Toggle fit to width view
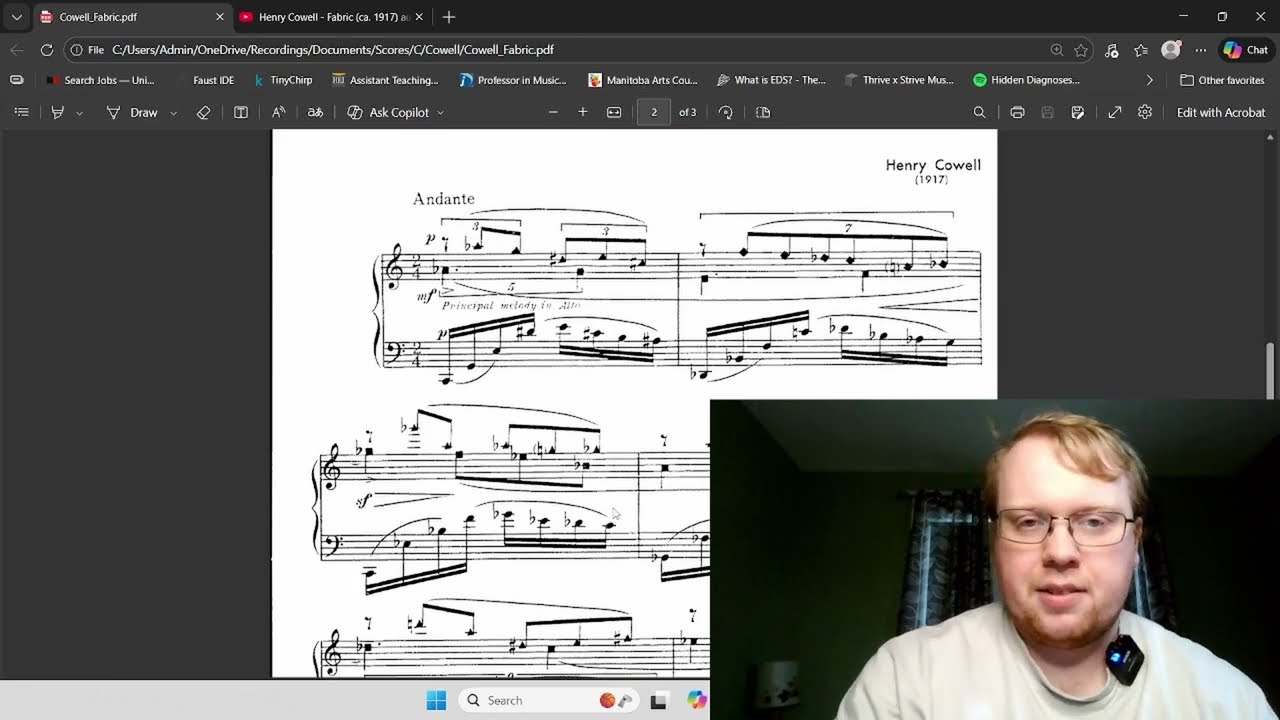1280x720 pixels. pos(614,113)
